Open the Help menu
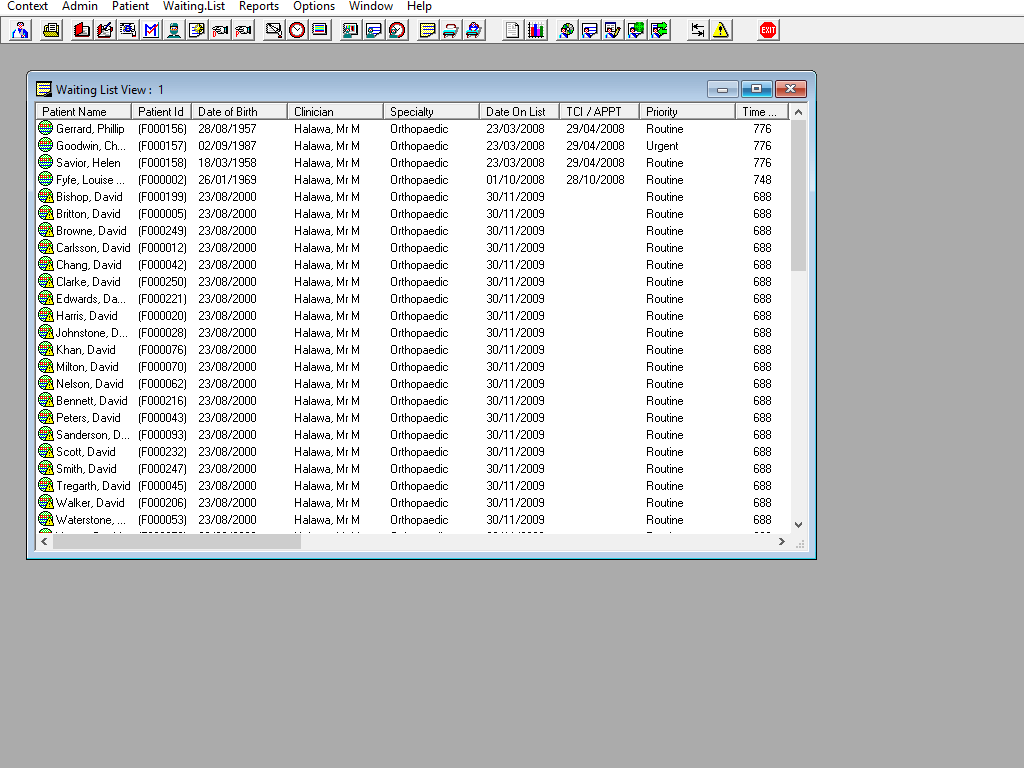The height and width of the screenshot is (768, 1024). point(419,6)
